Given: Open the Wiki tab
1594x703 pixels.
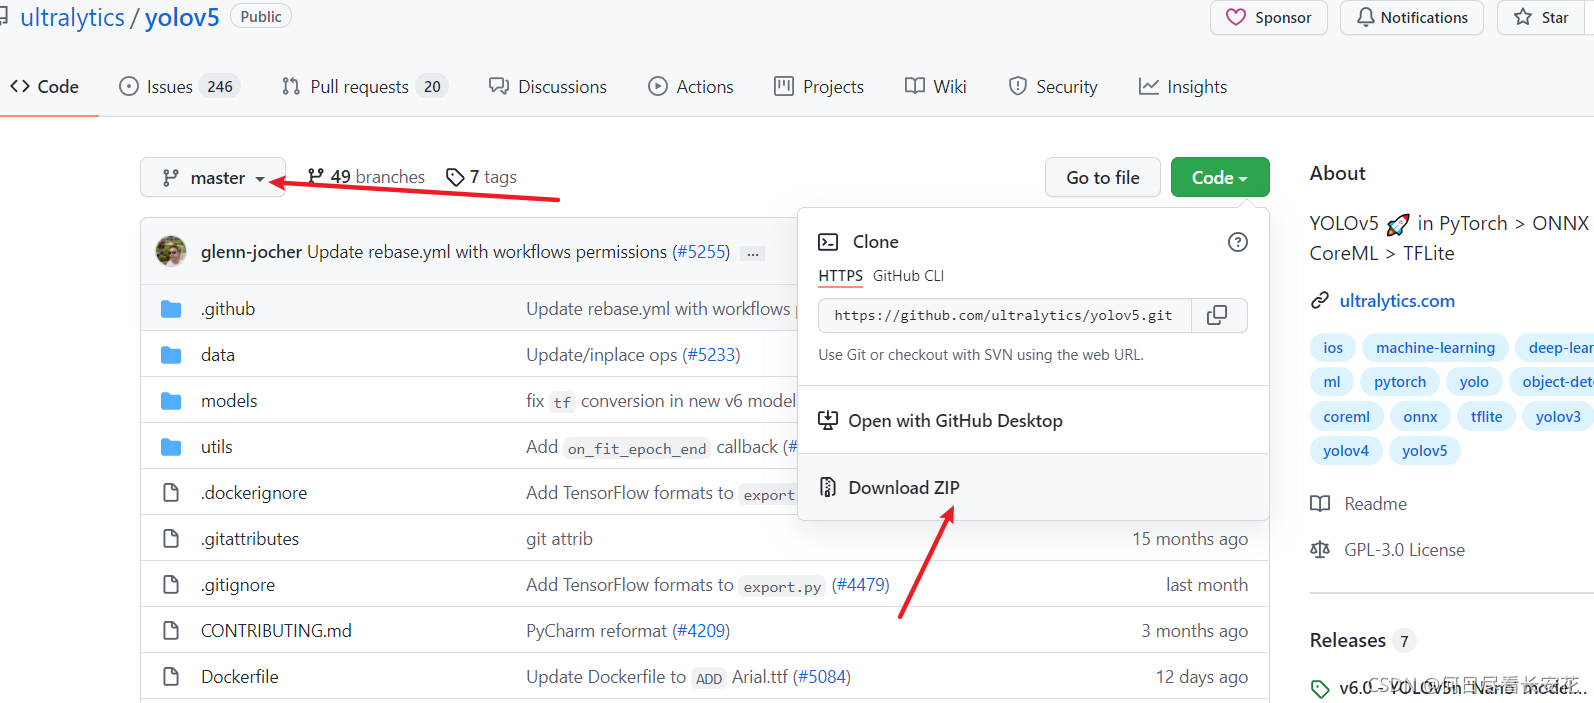Looking at the screenshot, I should (x=936, y=87).
